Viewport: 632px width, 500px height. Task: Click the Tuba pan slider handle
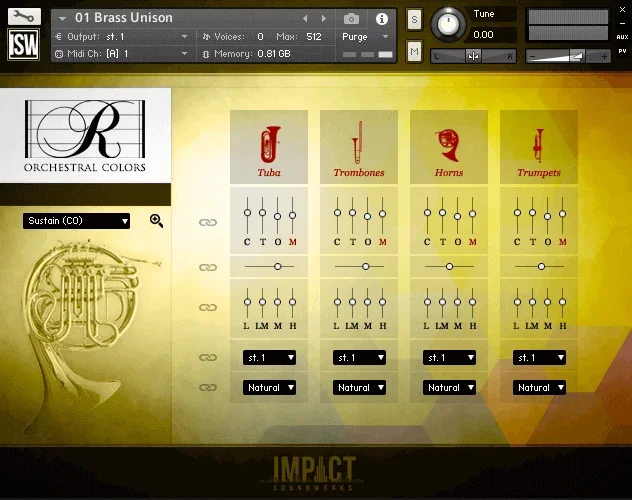(278, 266)
